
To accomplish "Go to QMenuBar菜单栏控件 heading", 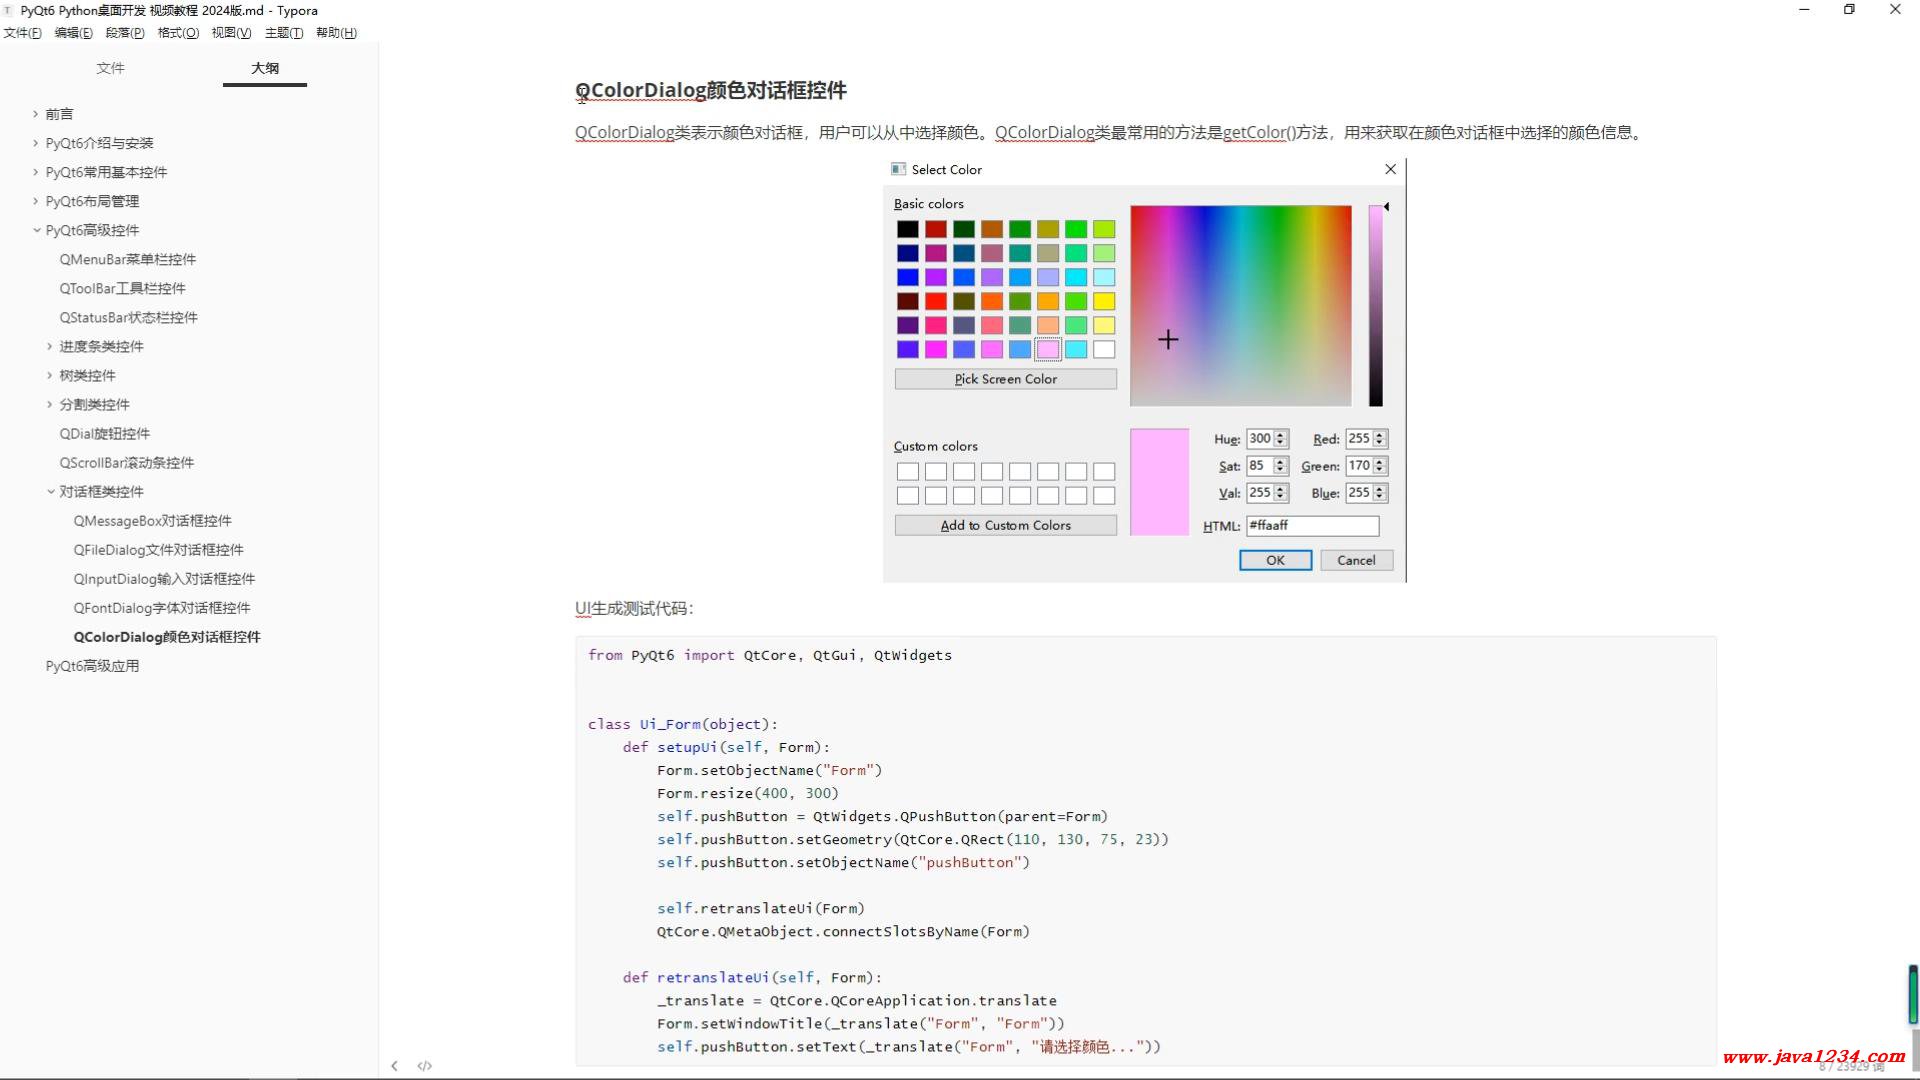I will click(128, 259).
